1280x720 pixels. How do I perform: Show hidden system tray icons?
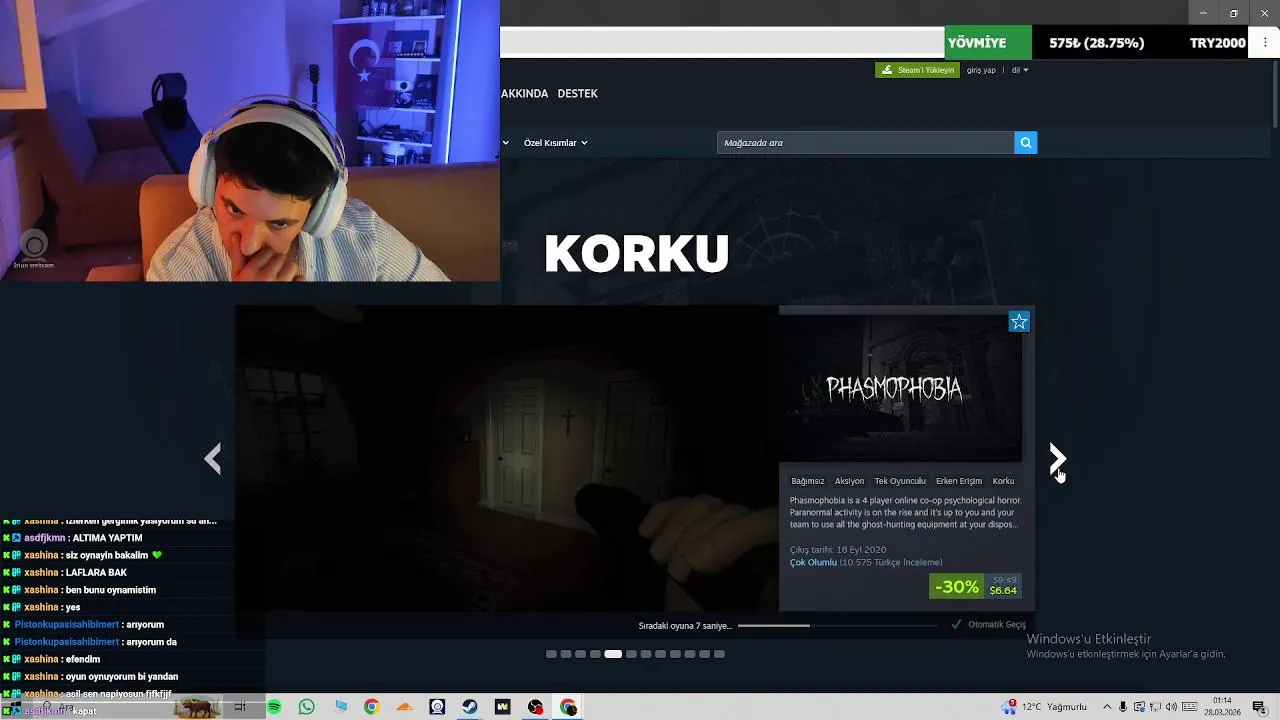pos(1106,707)
